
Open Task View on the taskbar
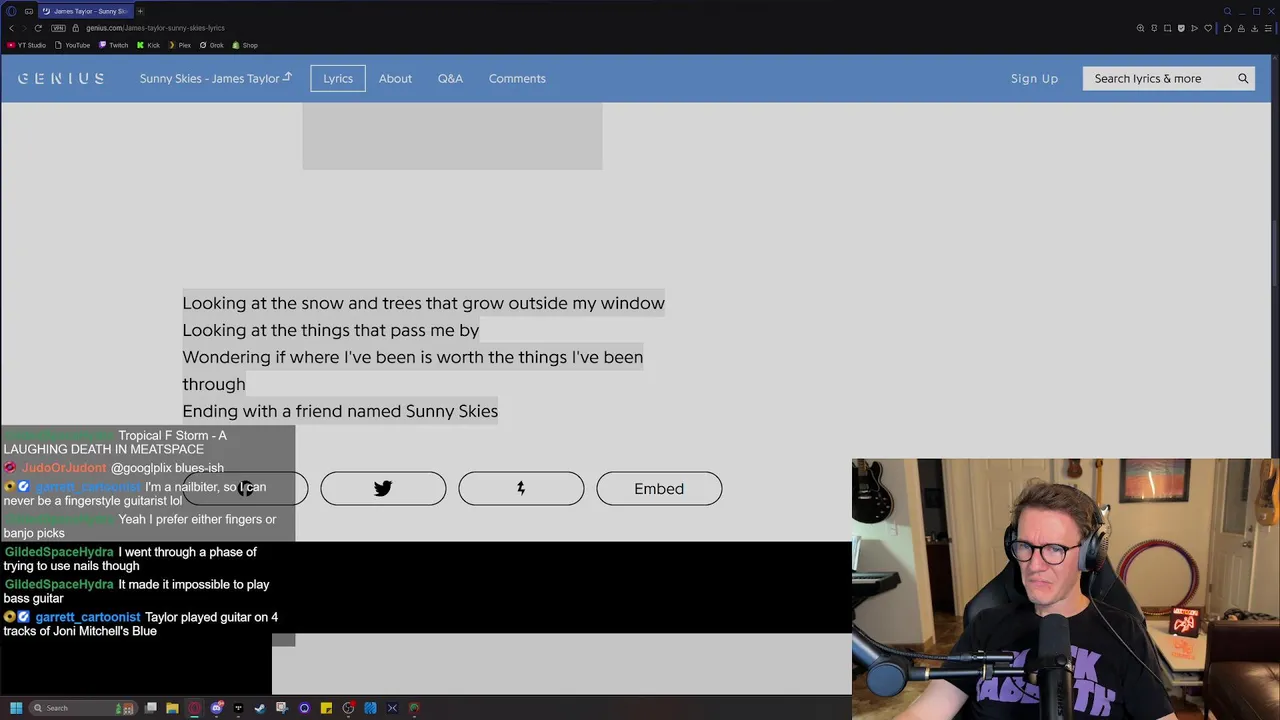pyautogui.click(x=151, y=708)
